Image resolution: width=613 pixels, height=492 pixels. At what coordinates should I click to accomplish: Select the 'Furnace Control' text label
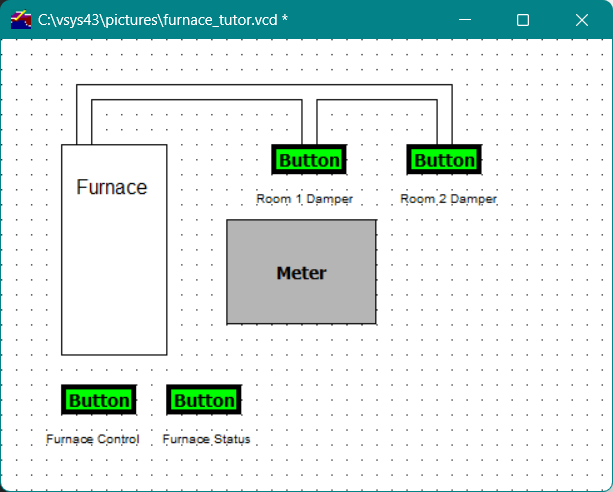pyautogui.click(x=93, y=439)
